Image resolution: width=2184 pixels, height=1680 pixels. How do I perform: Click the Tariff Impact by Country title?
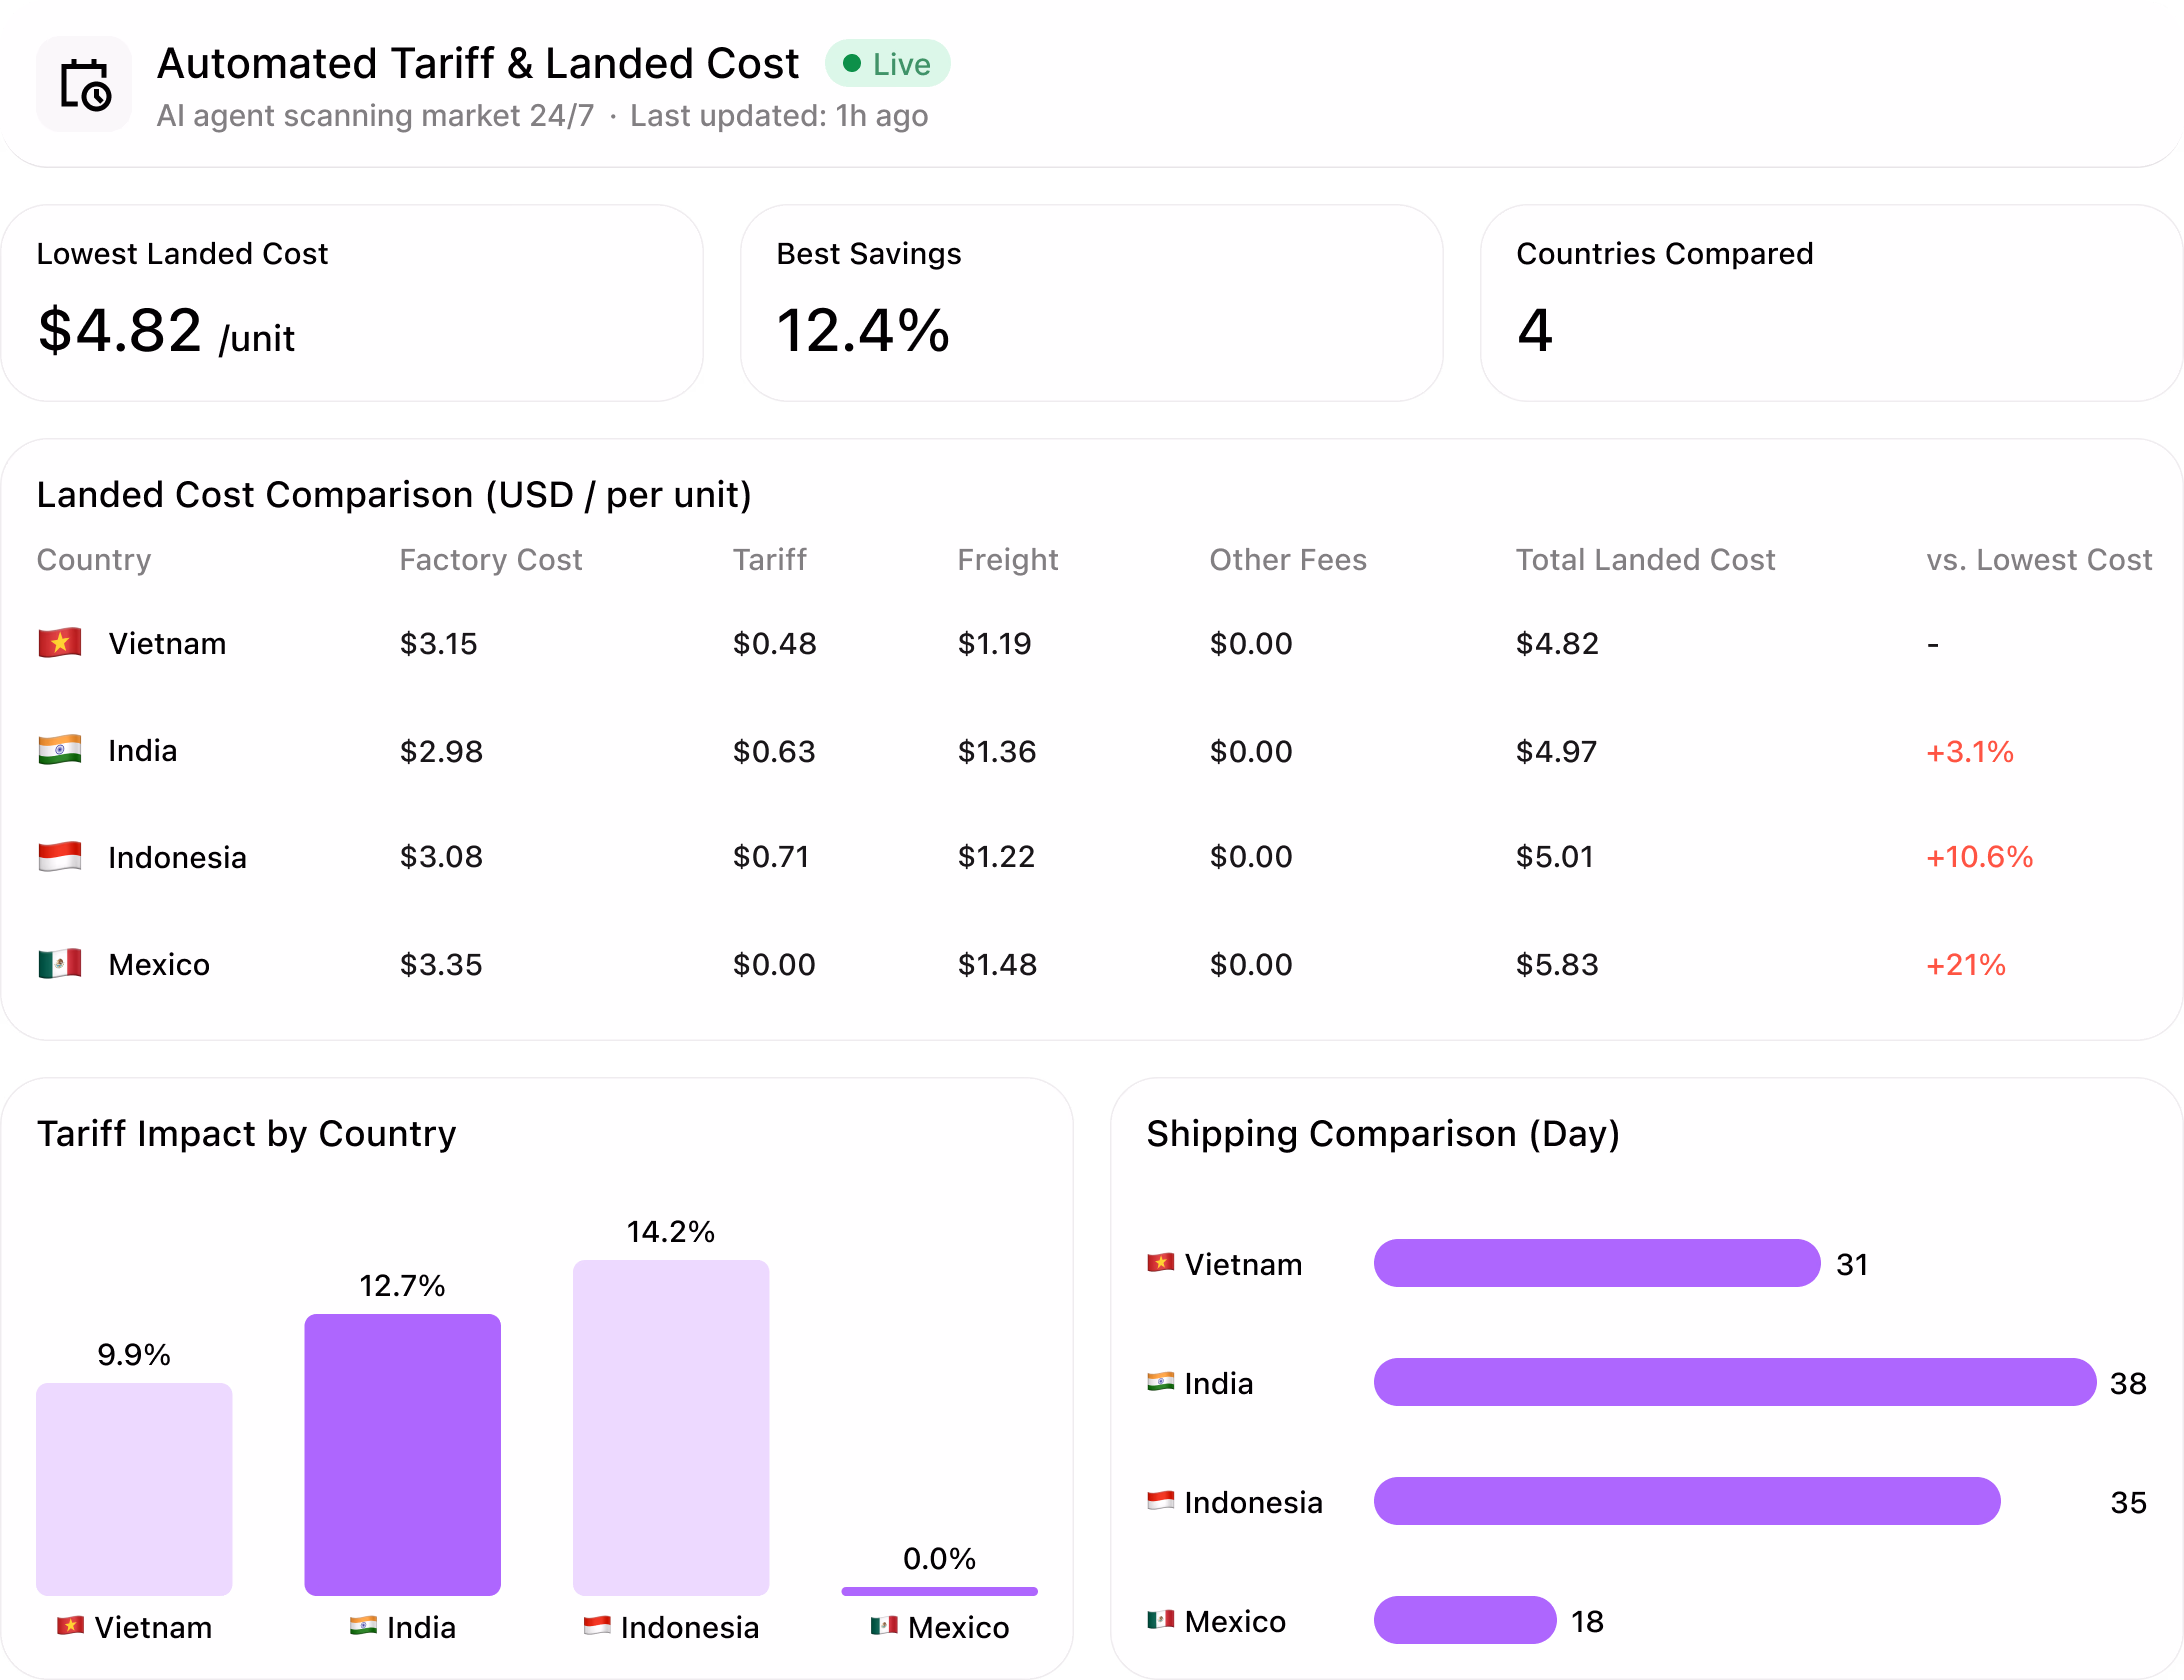246,1134
